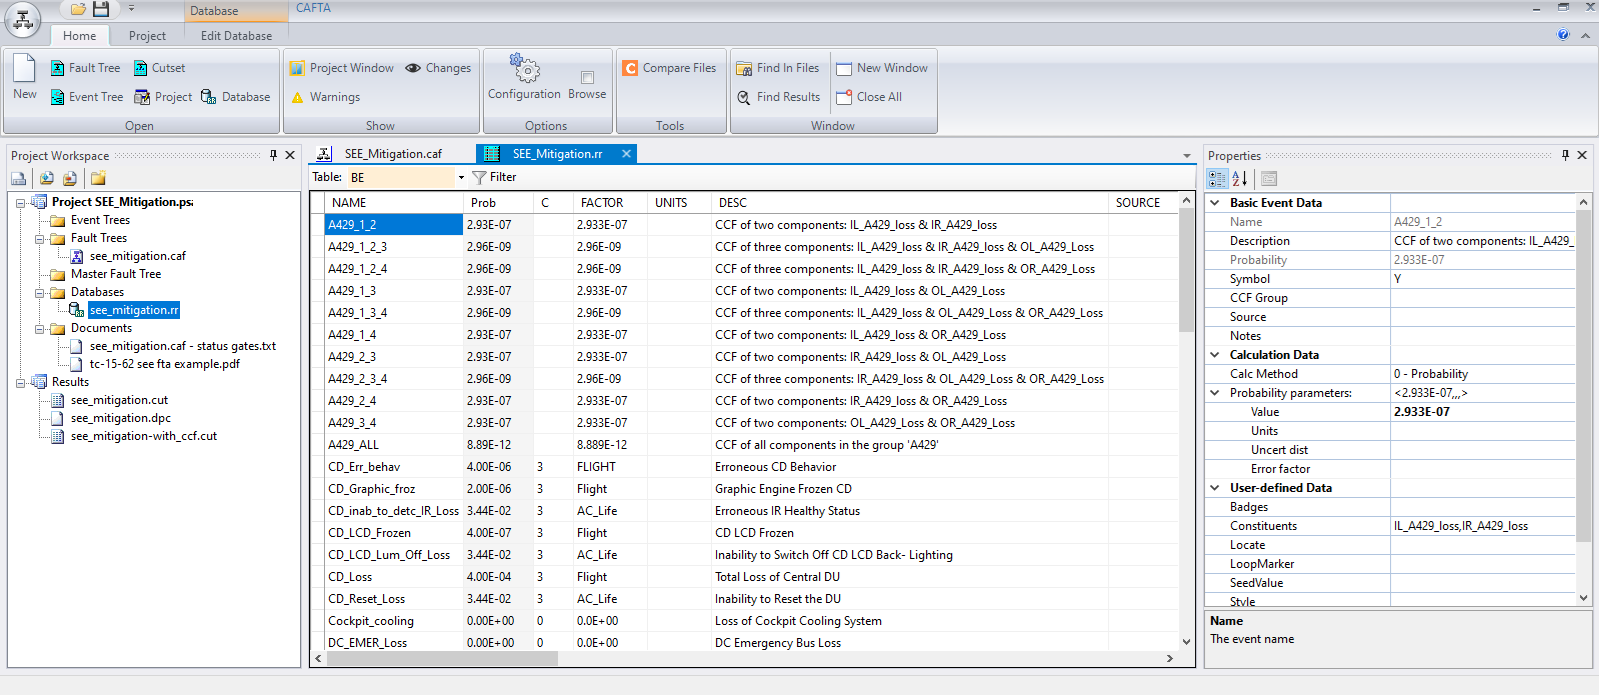Collapse the Basic Event Data section
Image resolution: width=1599 pixels, height=695 pixels.
1215,203
